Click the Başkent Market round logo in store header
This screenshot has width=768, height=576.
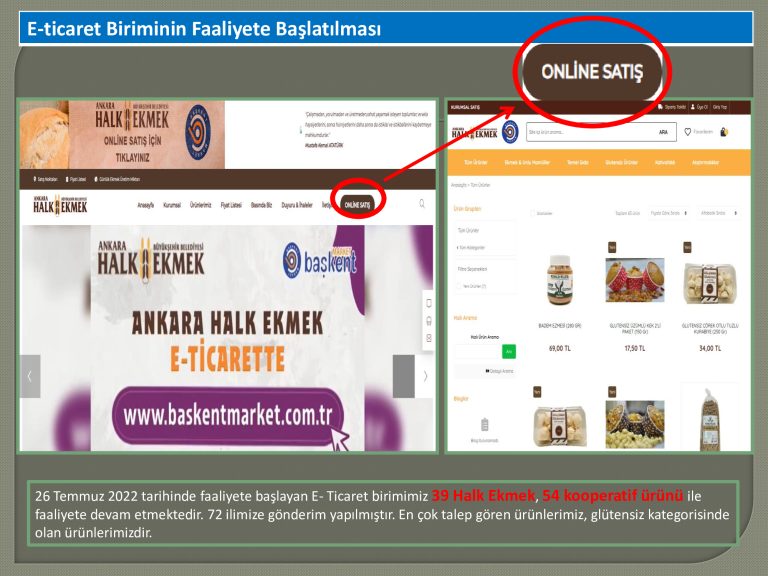click(x=510, y=132)
